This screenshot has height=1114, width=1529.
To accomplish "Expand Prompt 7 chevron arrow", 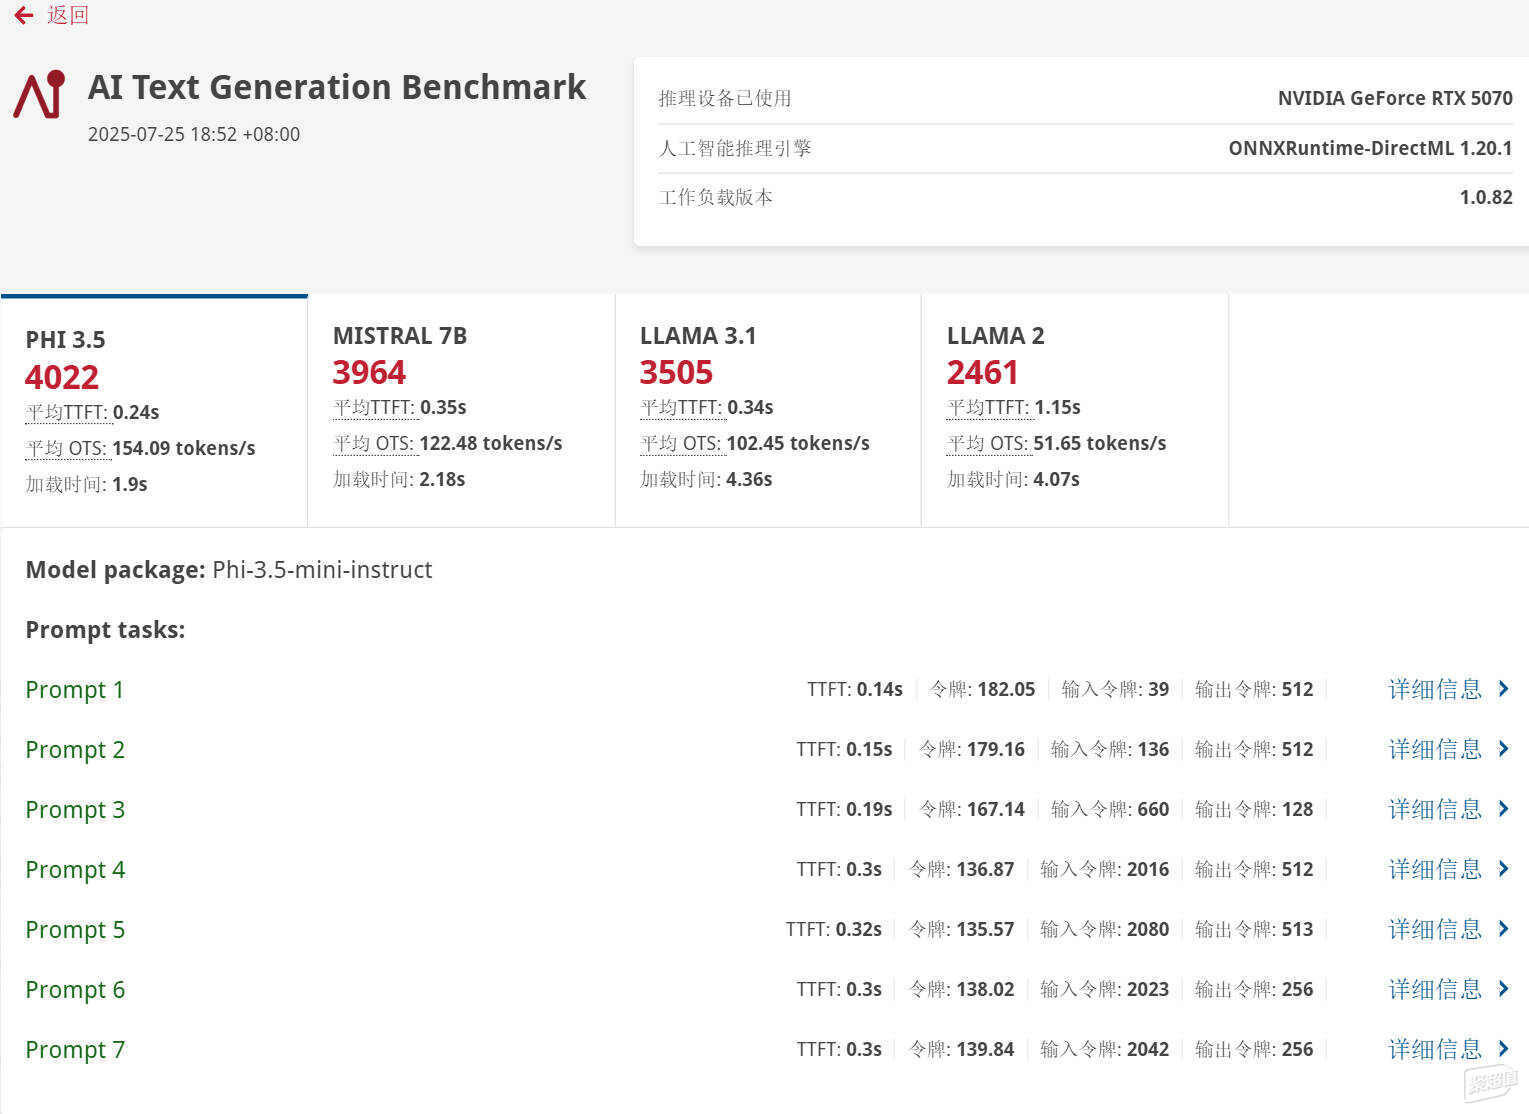I will coord(1503,1049).
